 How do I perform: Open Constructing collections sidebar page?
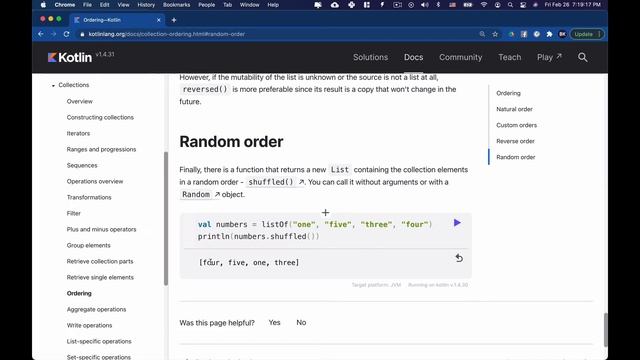pyautogui.click(x=100, y=117)
